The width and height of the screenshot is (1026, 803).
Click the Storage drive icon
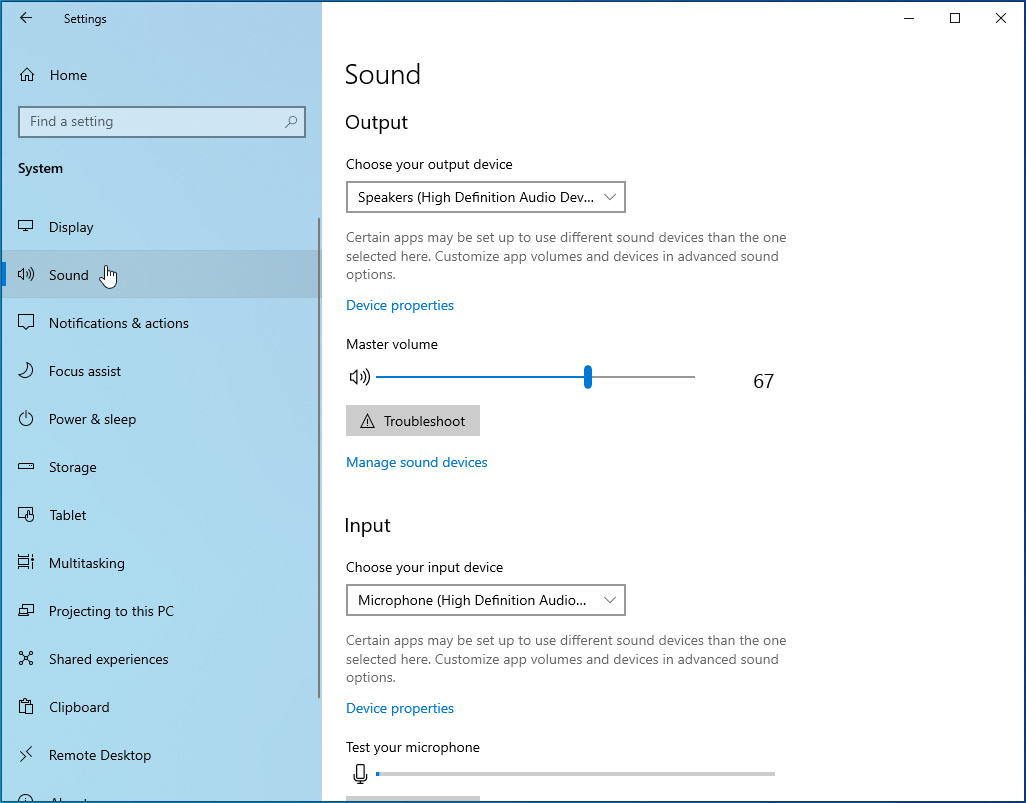(x=27, y=467)
